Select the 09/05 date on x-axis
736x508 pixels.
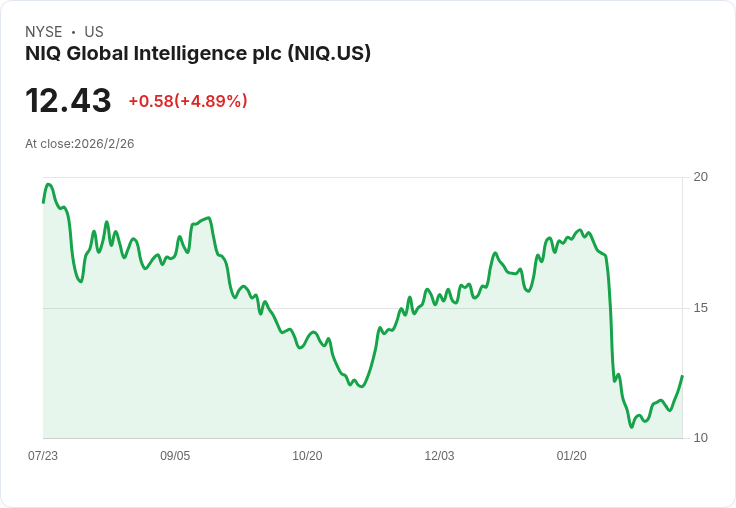[175, 456]
